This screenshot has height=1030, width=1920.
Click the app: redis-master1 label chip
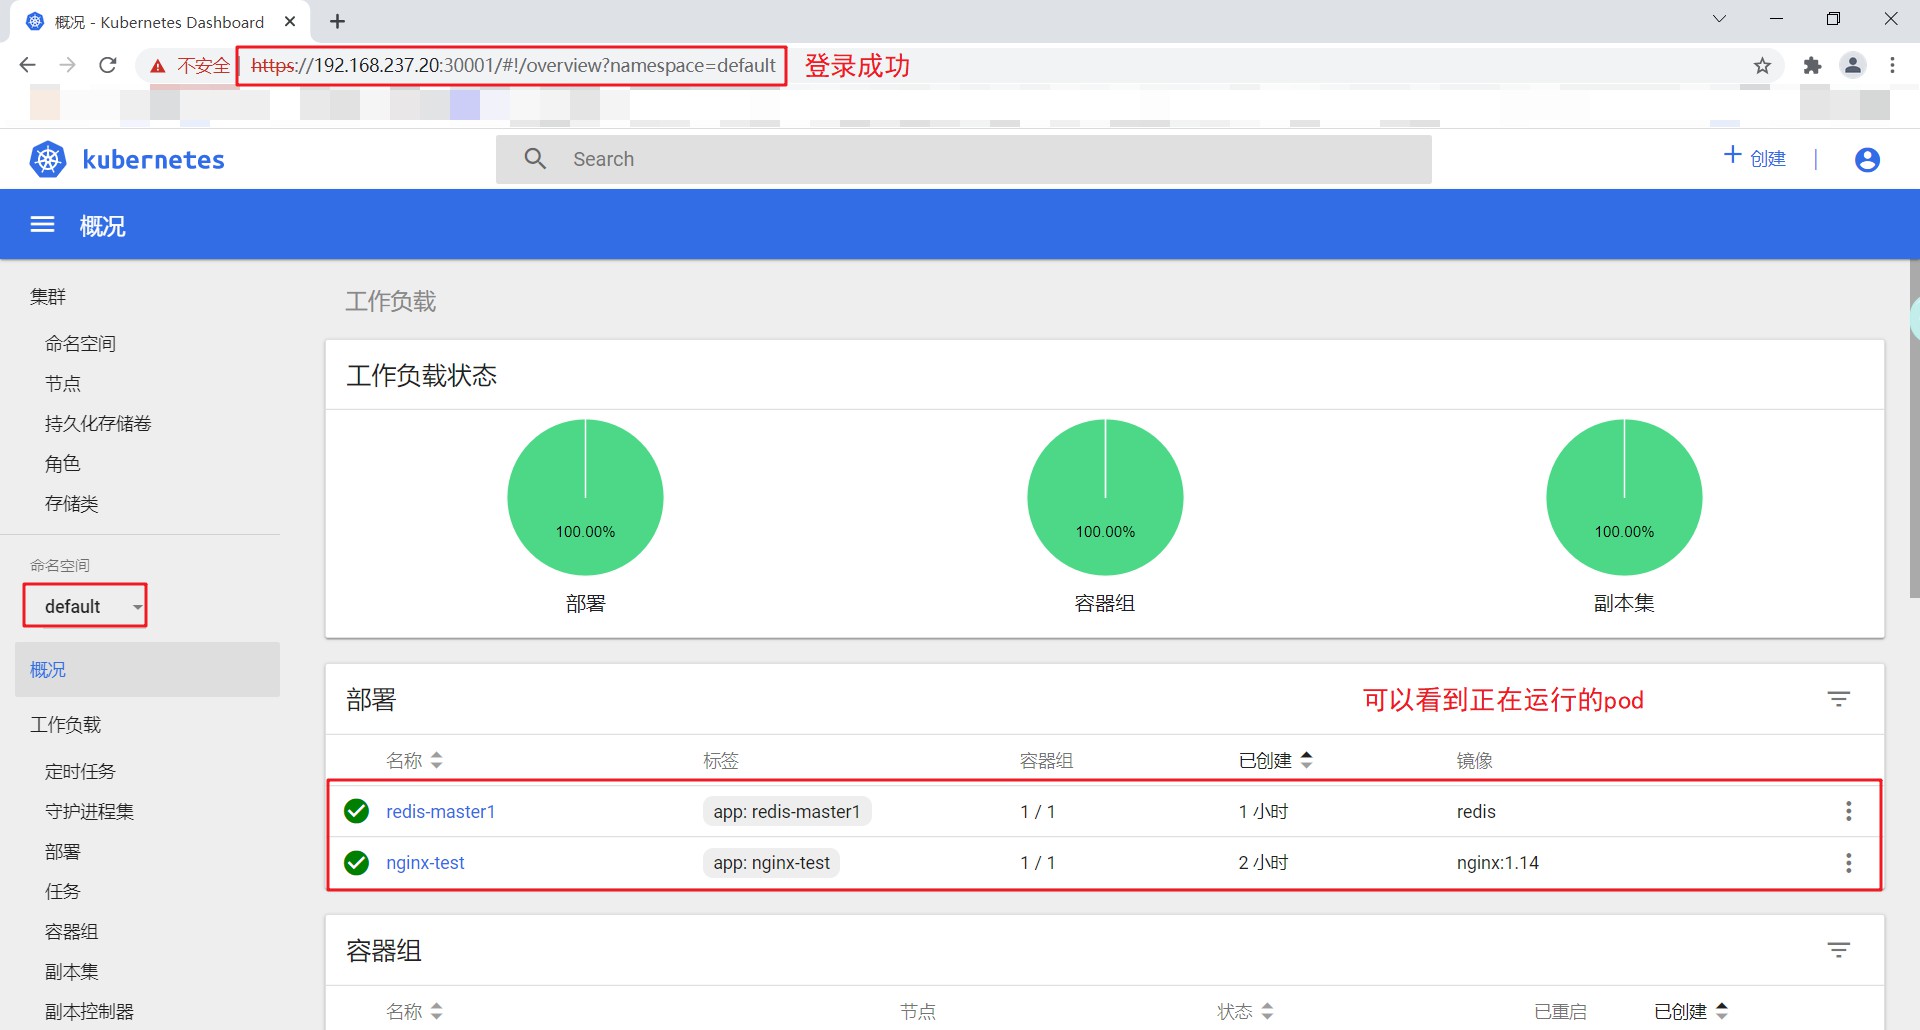click(x=787, y=811)
